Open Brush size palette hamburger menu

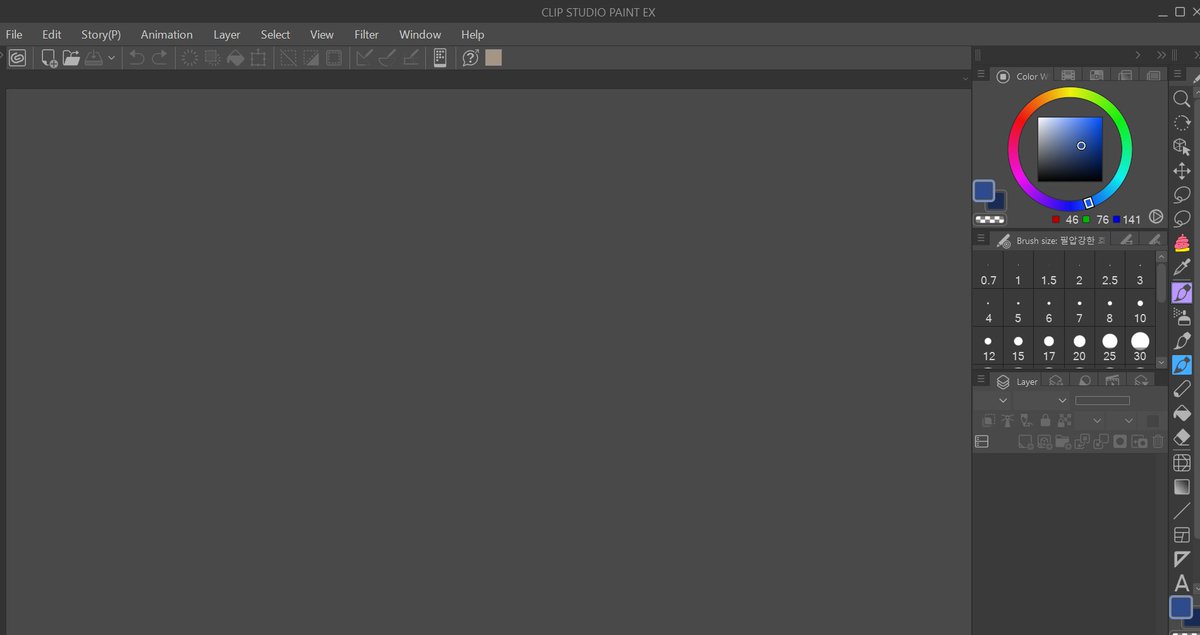point(981,239)
